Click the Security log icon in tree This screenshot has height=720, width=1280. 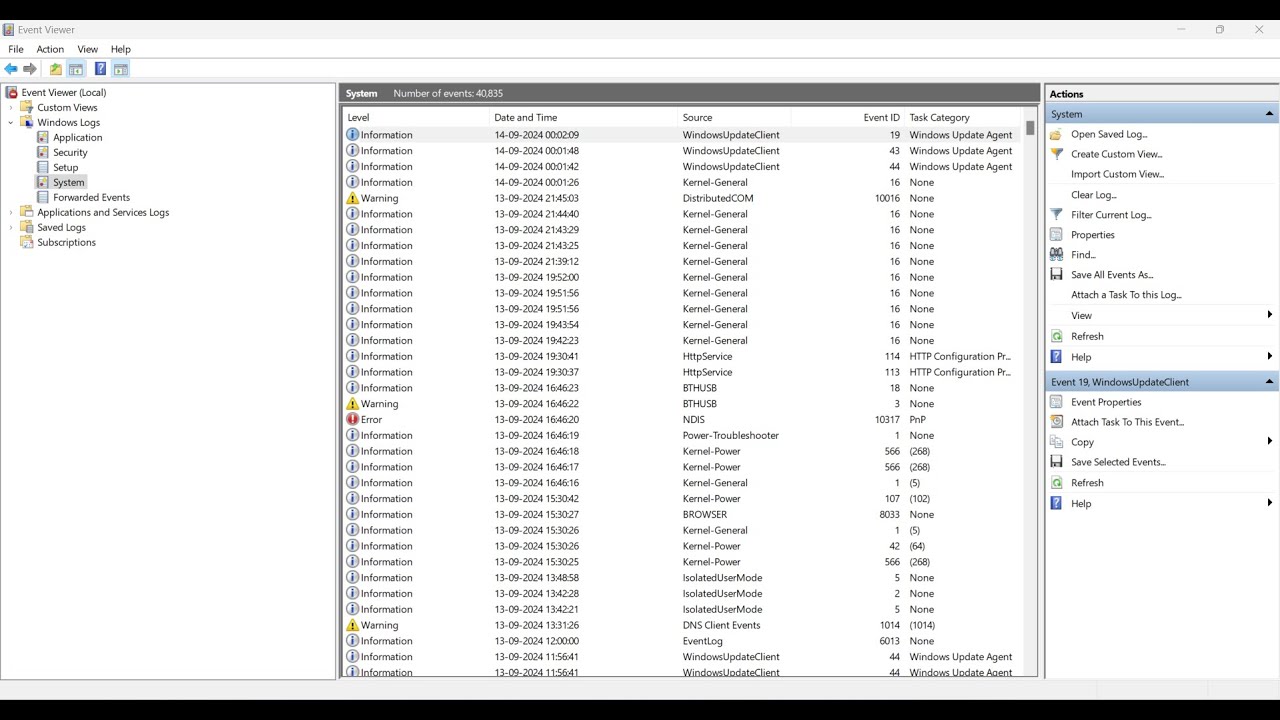click(43, 152)
